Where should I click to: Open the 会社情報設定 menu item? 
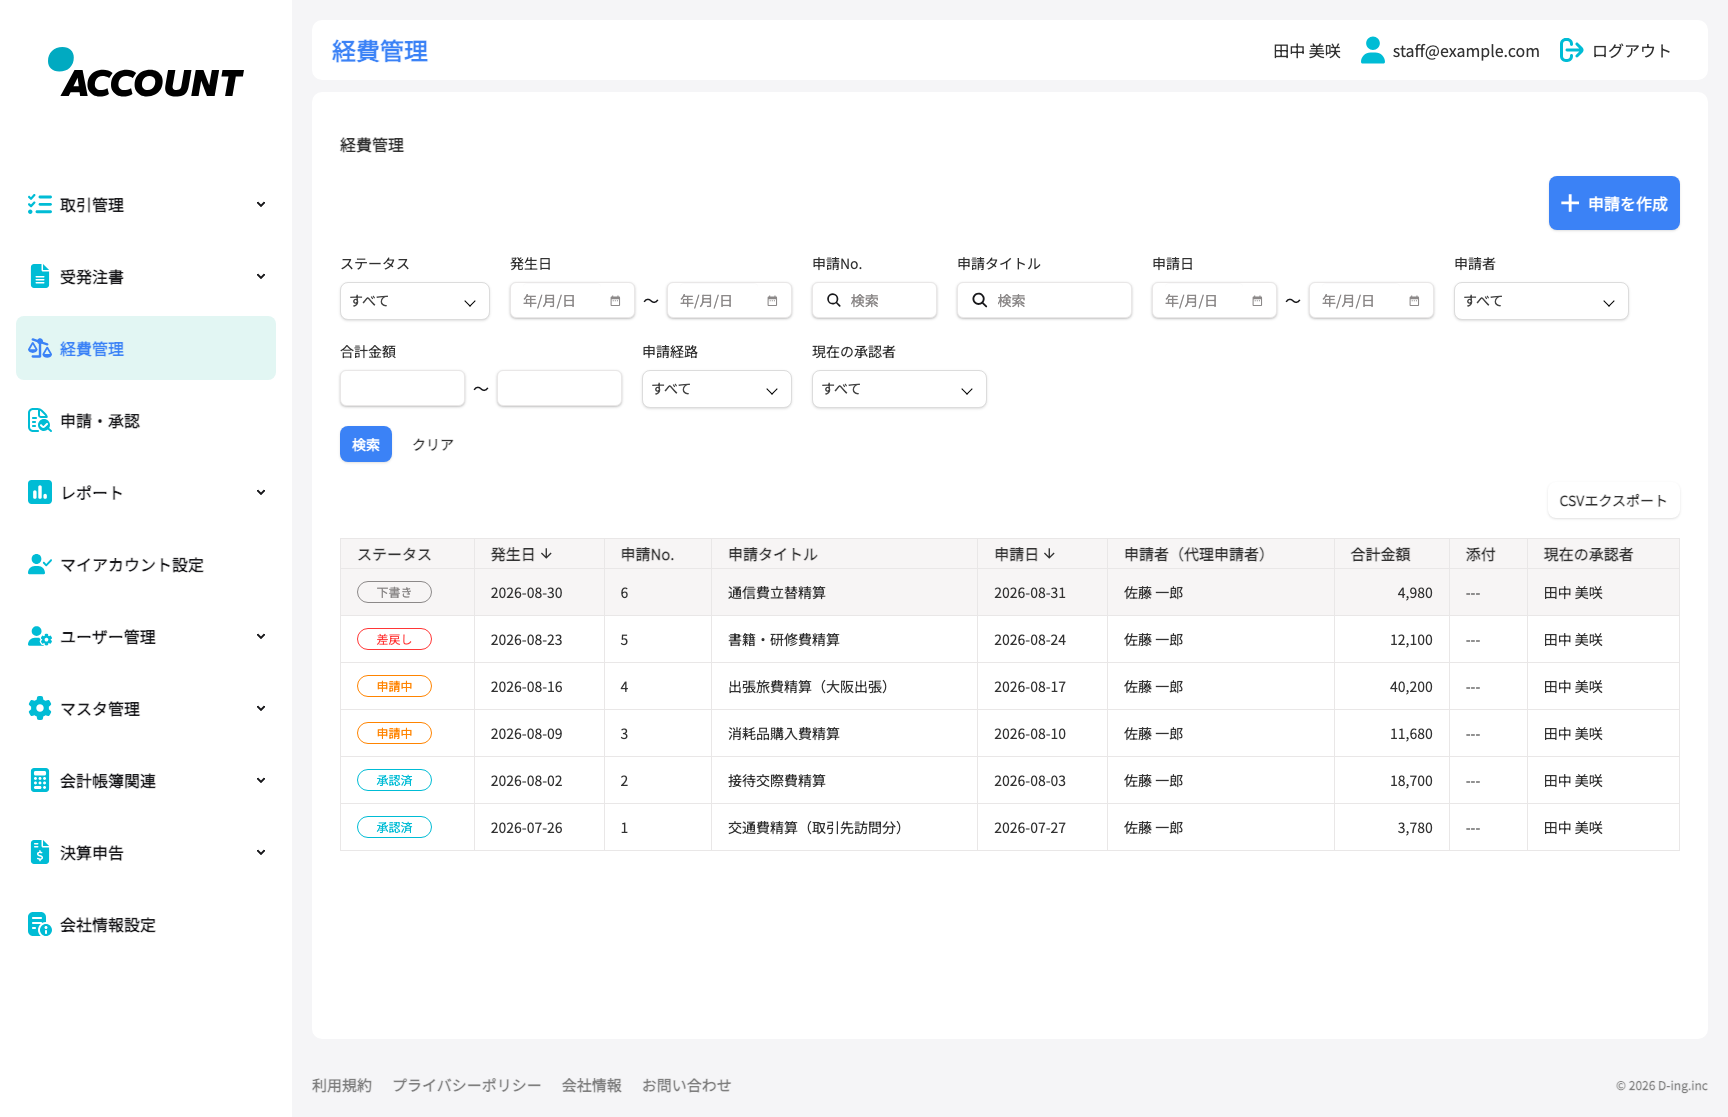tap(146, 924)
